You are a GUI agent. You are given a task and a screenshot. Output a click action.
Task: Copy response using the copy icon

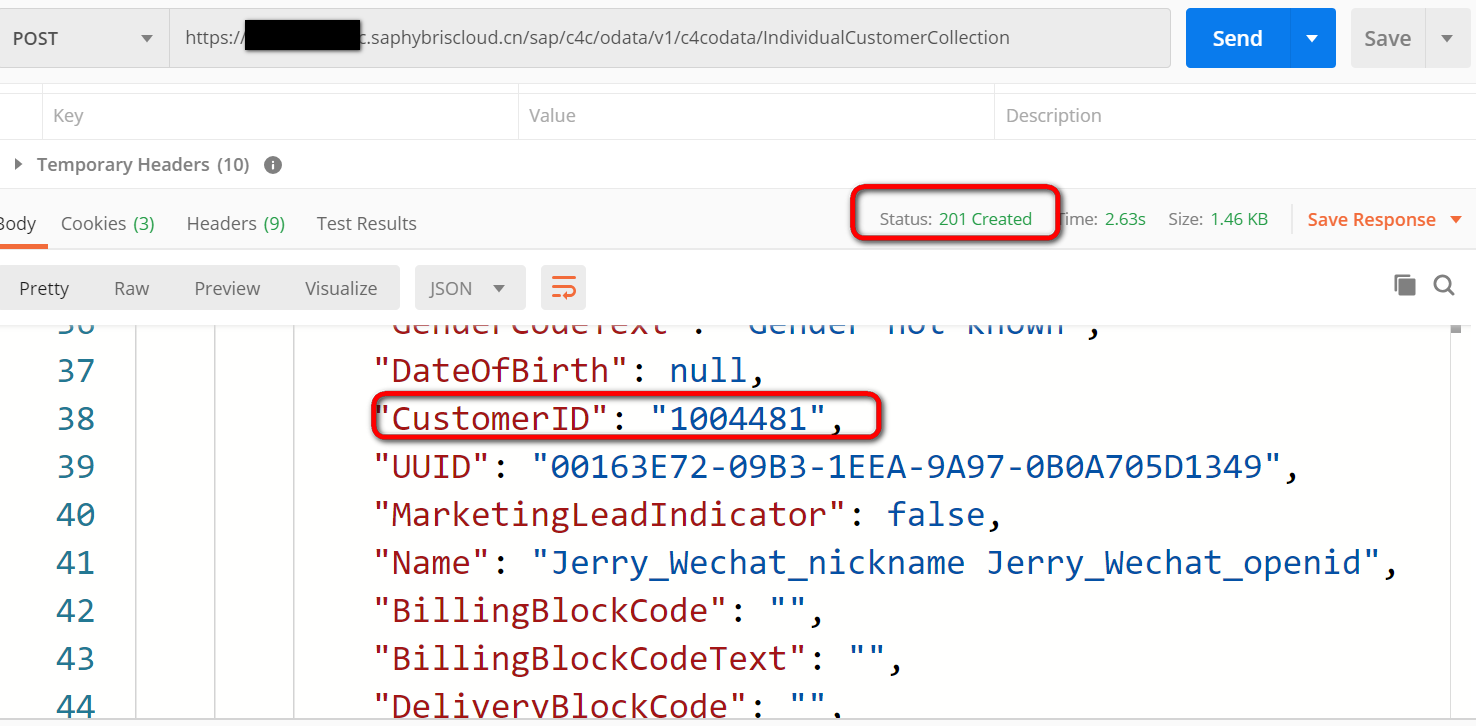[1405, 286]
